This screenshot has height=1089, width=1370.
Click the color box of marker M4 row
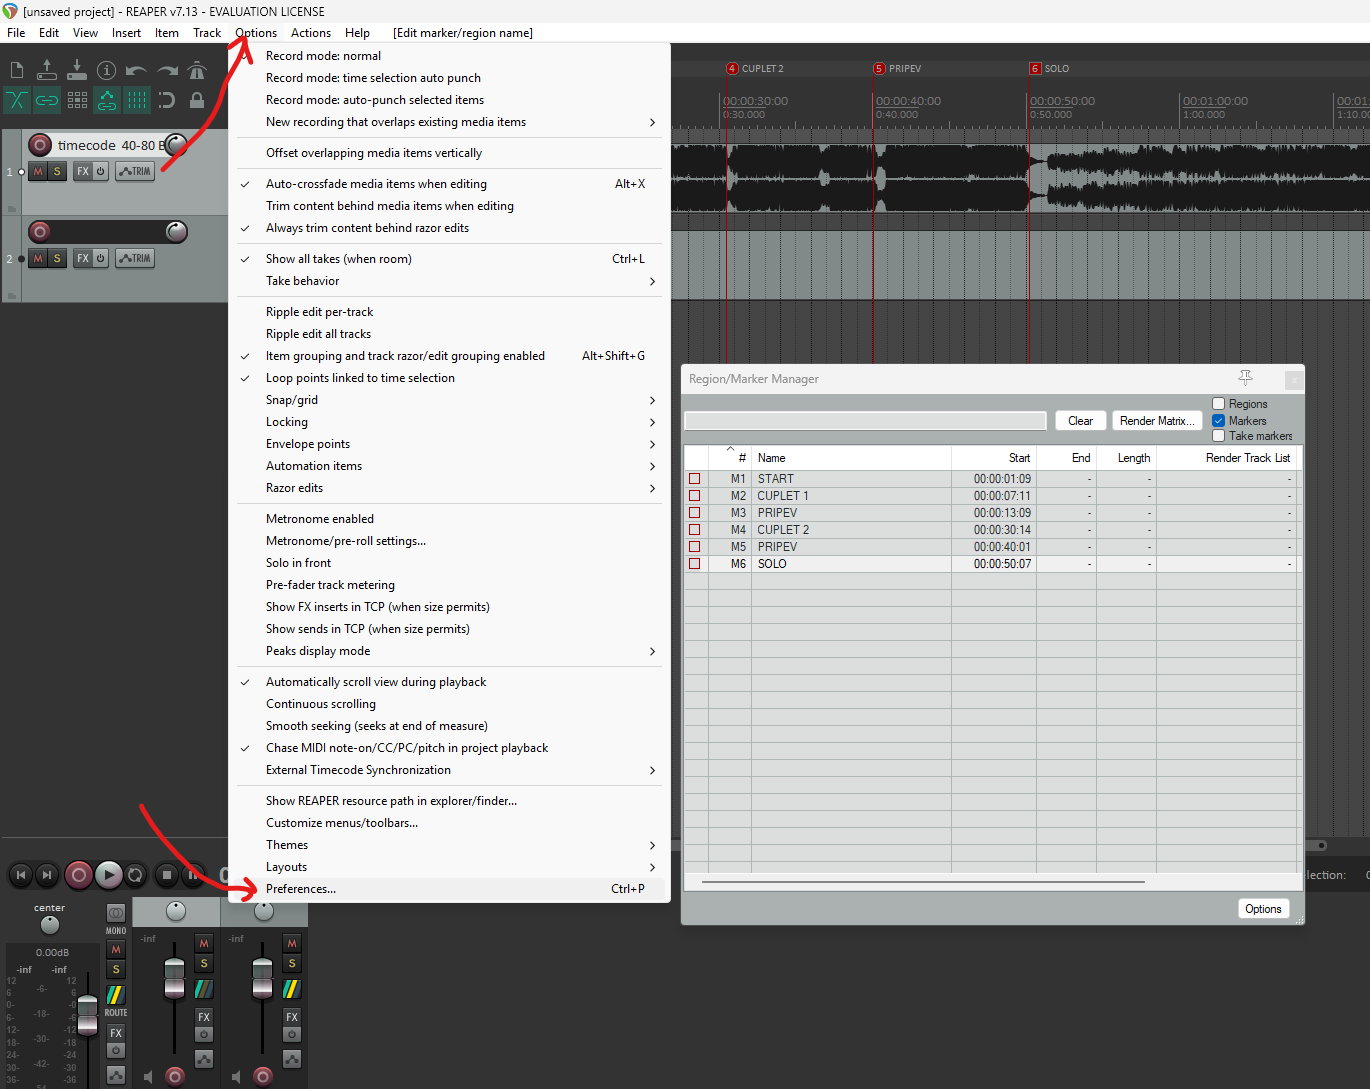click(x=695, y=530)
